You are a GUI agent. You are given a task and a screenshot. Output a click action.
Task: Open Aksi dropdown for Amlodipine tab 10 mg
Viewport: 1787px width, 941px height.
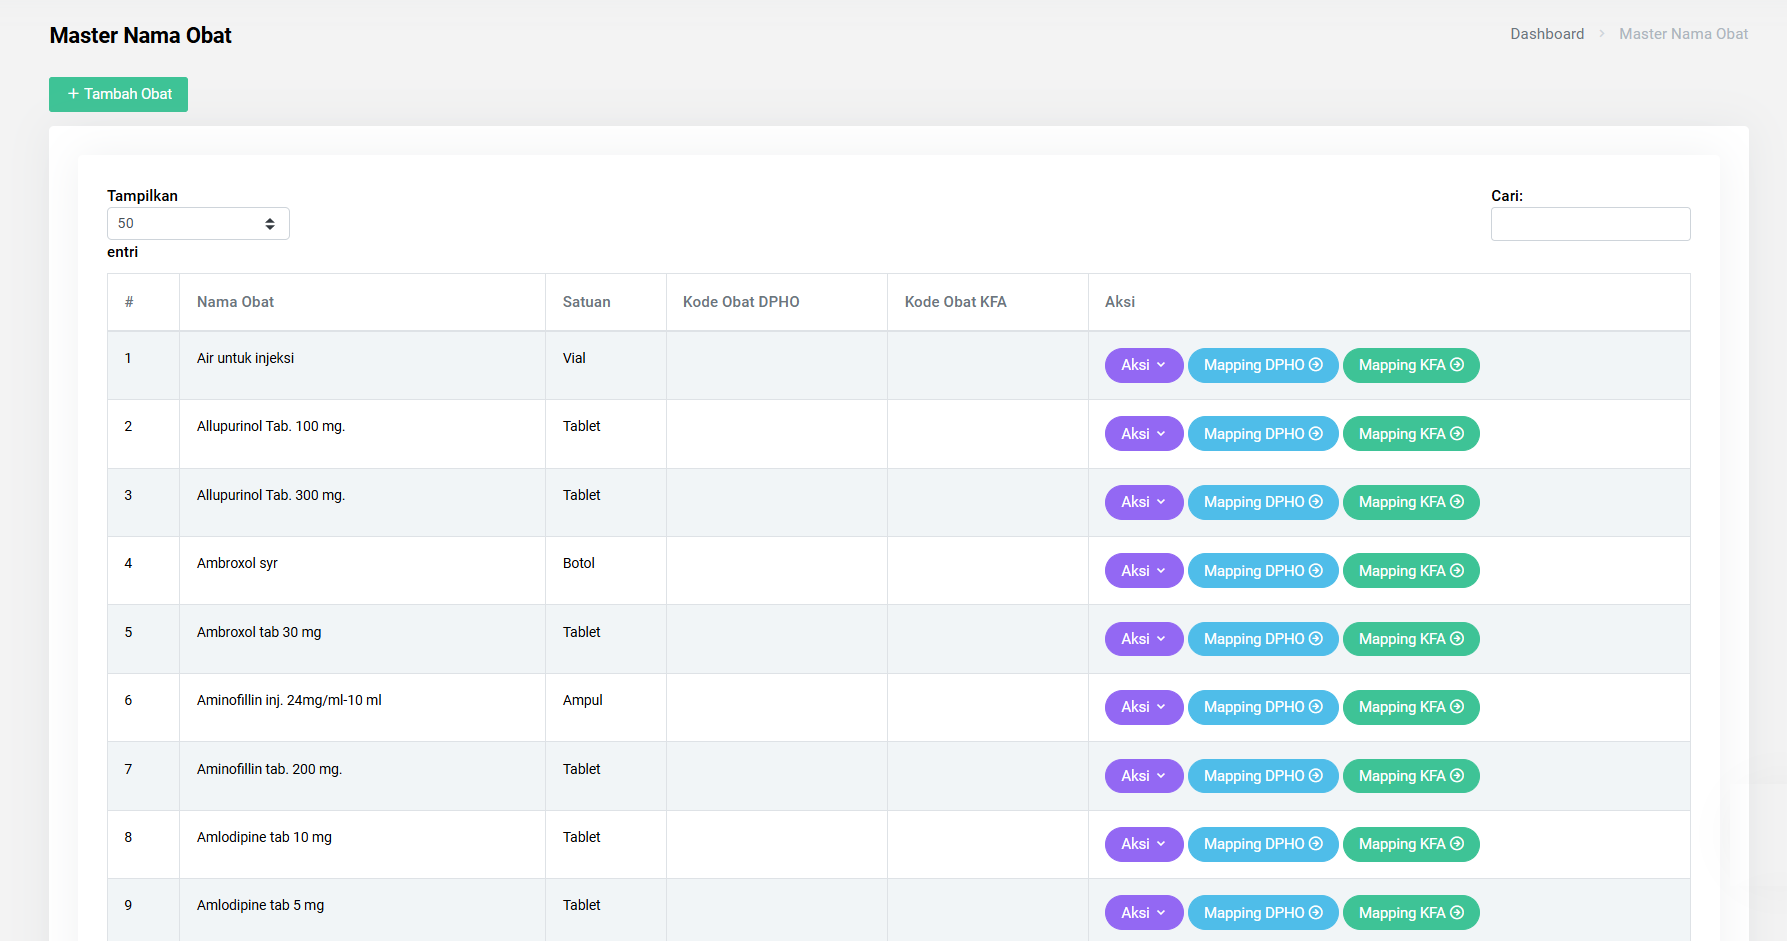coord(1144,844)
